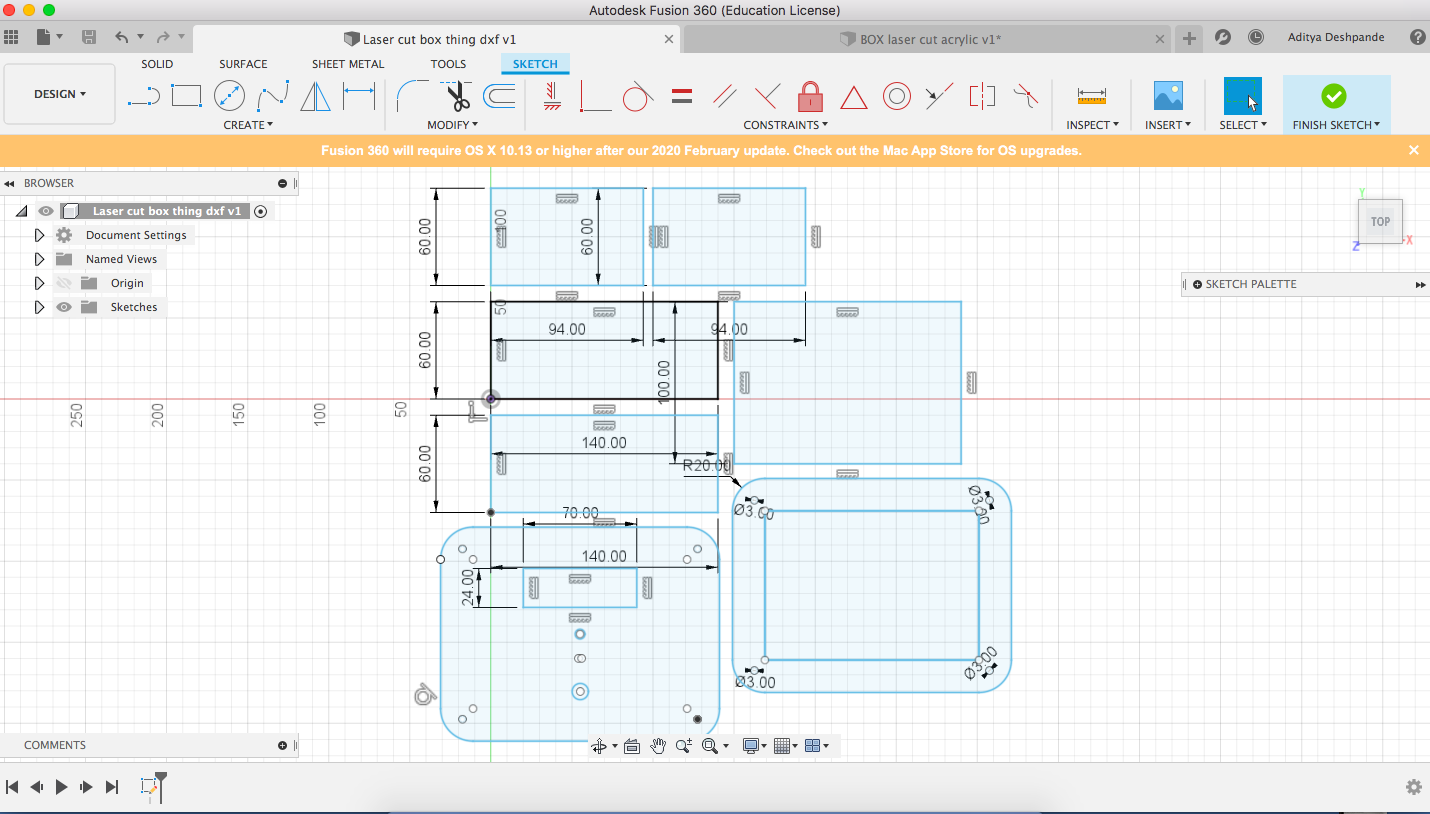Open the Data Panel grid icon
This screenshot has height=814, width=1430.
[x=11, y=38]
